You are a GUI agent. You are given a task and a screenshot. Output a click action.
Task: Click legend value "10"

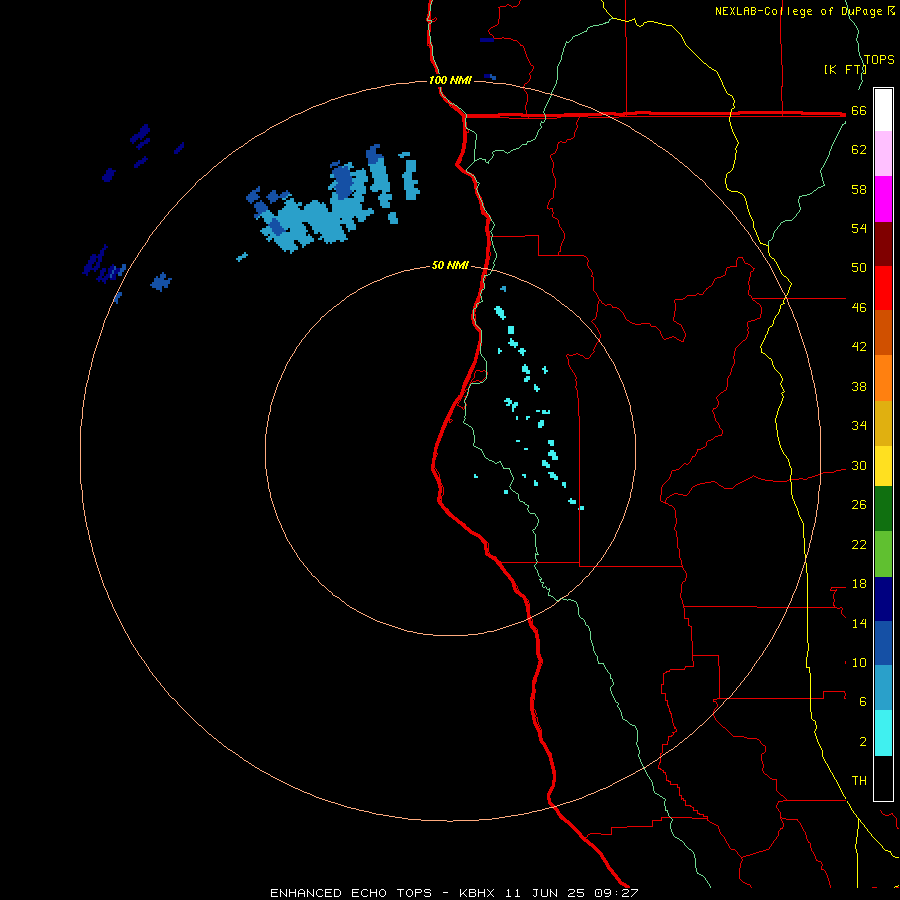point(859,662)
